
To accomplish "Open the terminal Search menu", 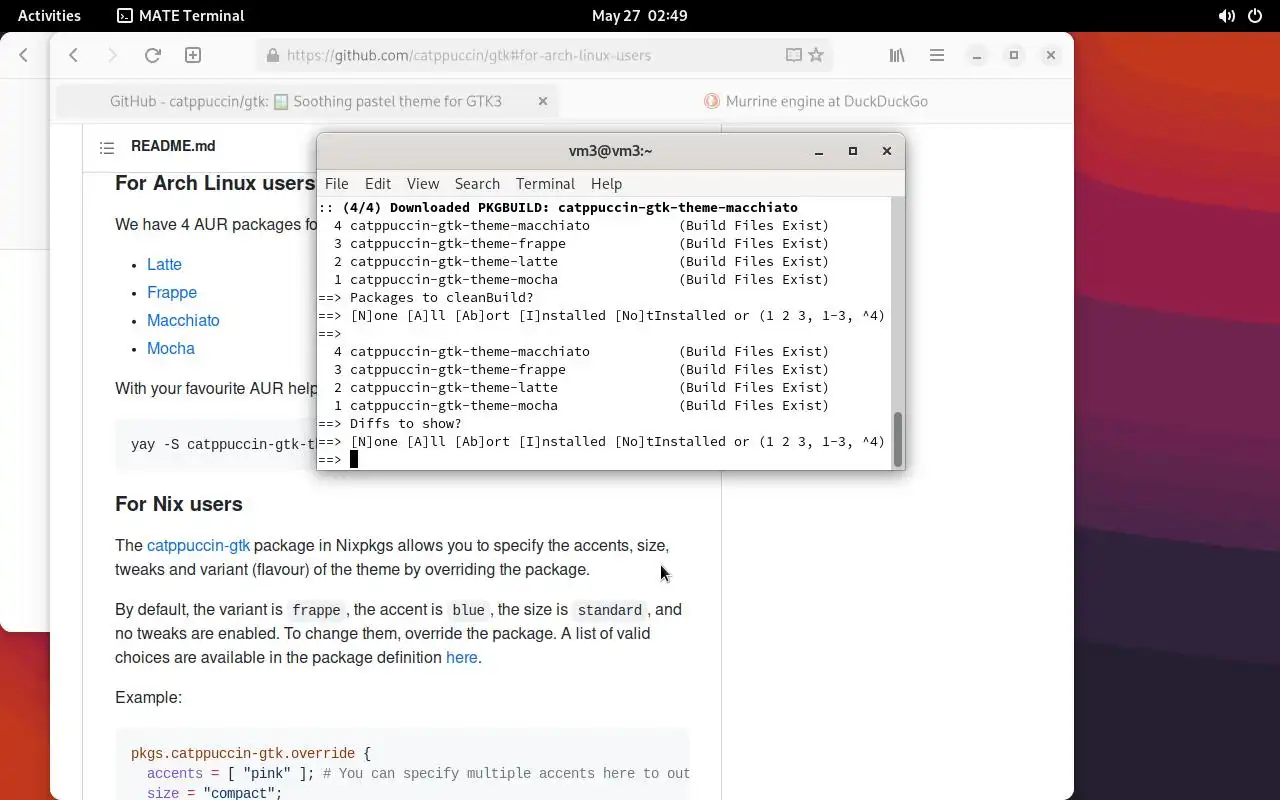I will [477, 183].
